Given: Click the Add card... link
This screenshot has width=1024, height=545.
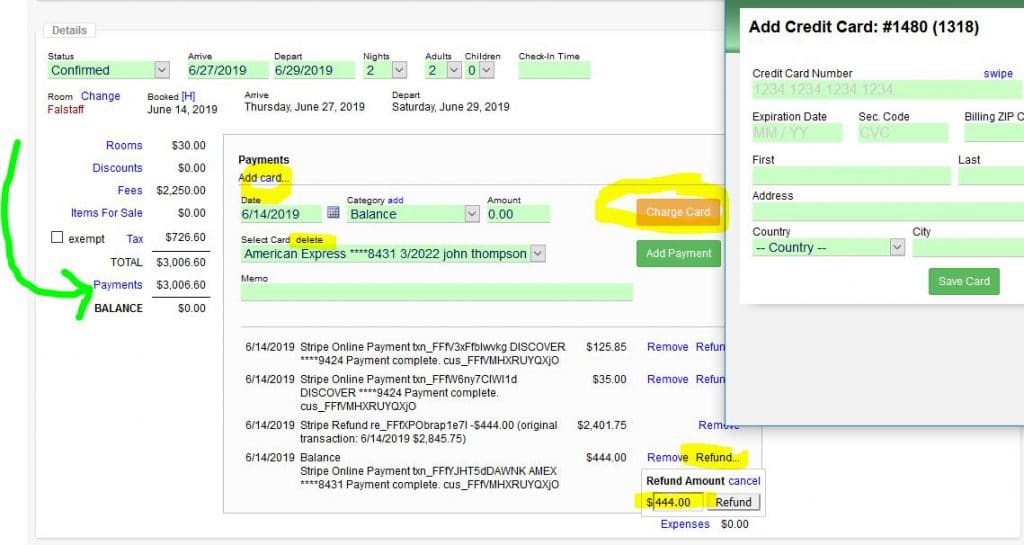Looking at the screenshot, I should click(x=264, y=177).
